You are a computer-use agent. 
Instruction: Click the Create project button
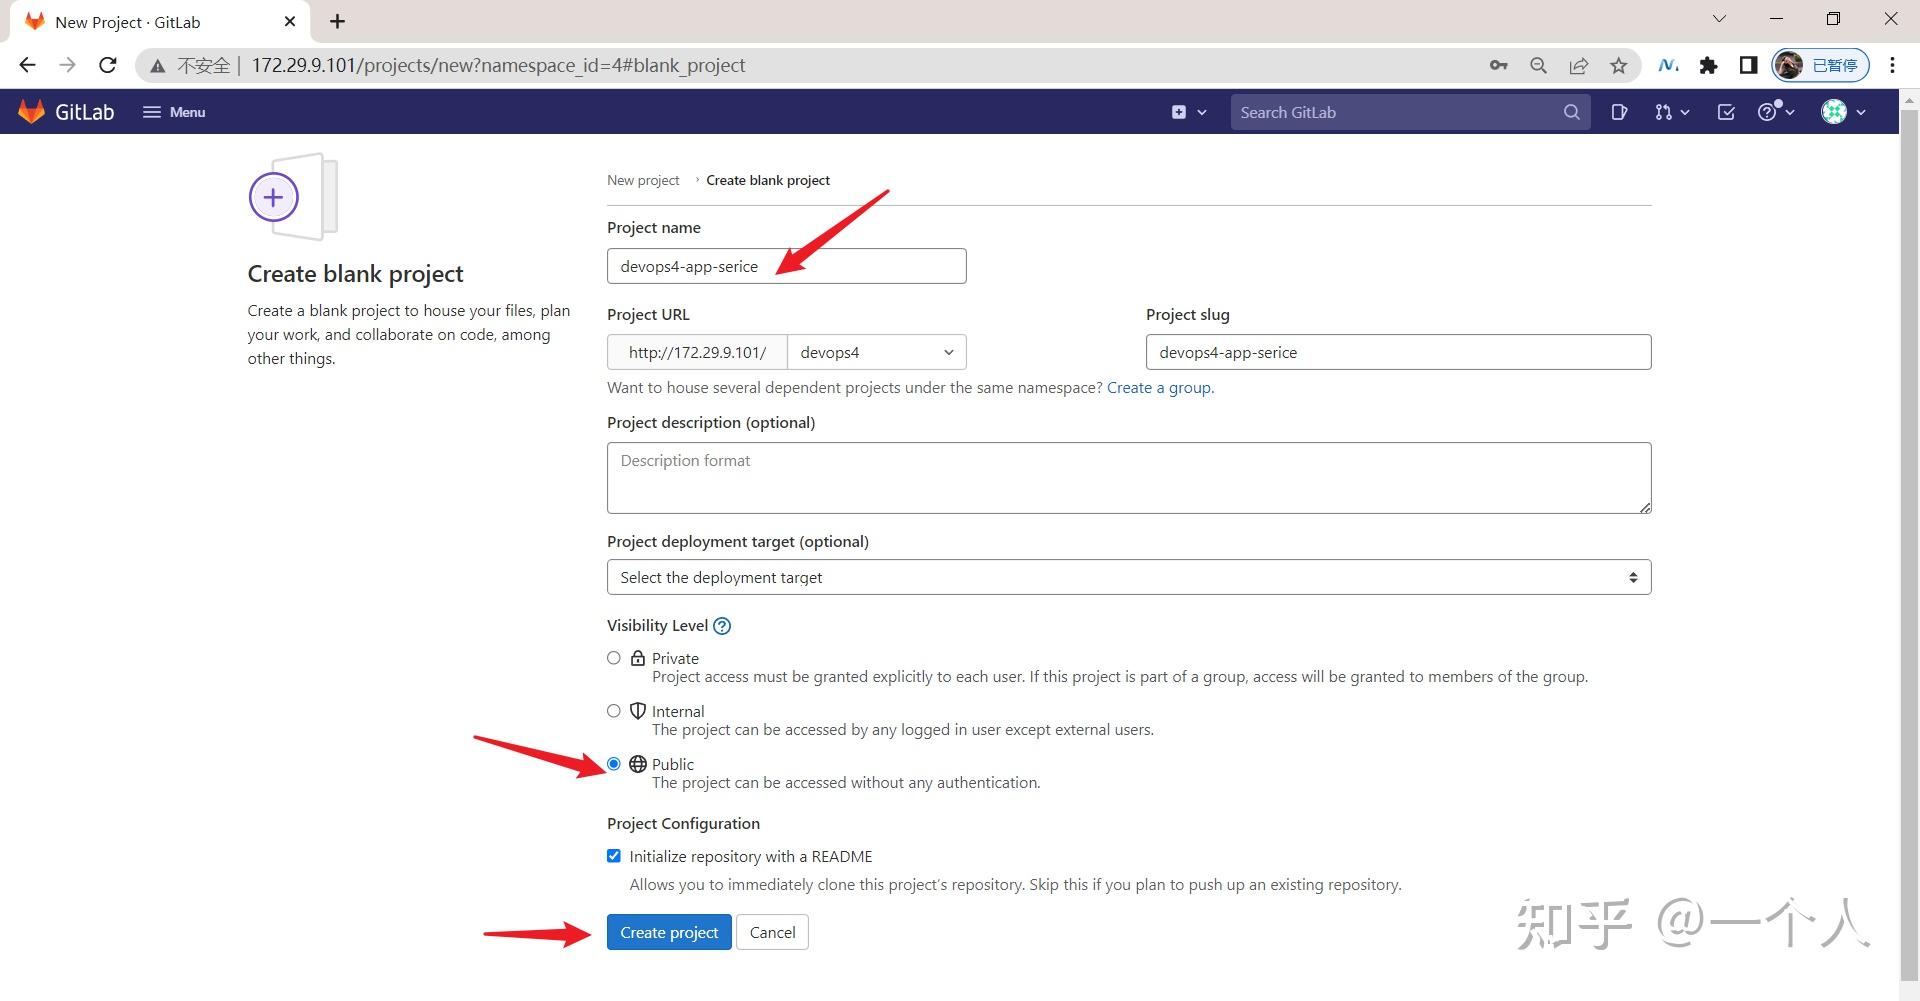tap(669, 932)
